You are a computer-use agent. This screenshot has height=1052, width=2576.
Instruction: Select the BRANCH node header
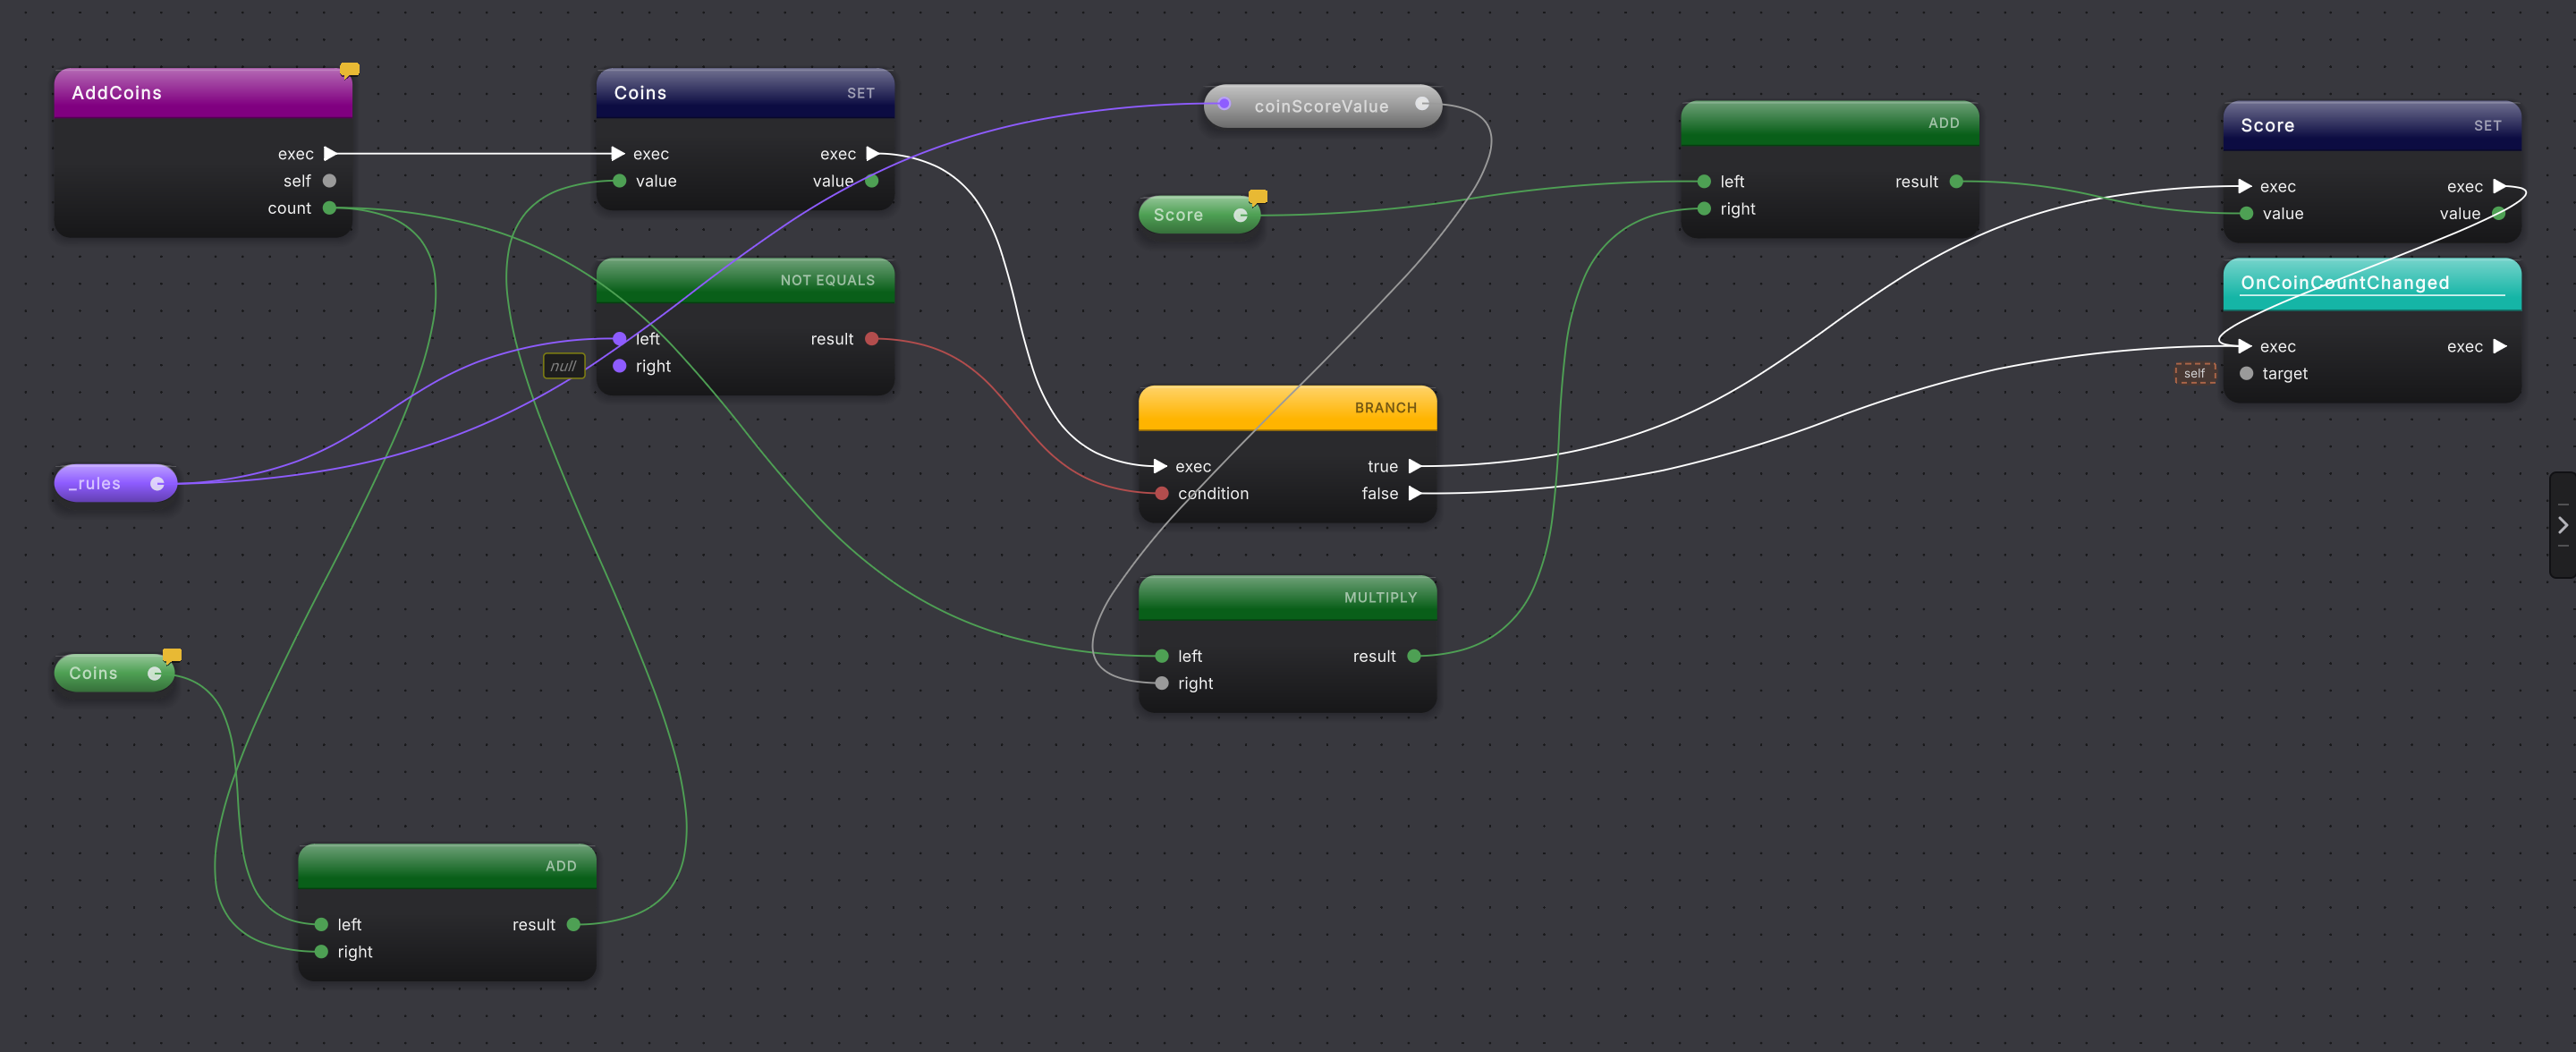1287,408
